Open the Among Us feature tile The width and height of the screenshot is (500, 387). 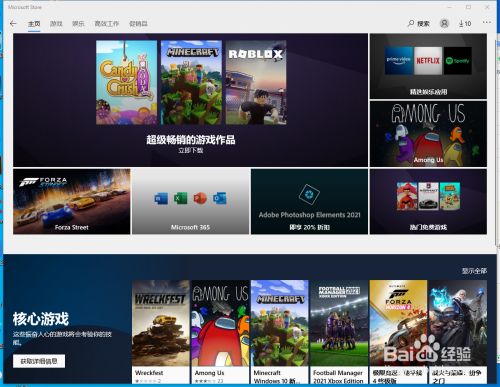(x=428, y=134)
